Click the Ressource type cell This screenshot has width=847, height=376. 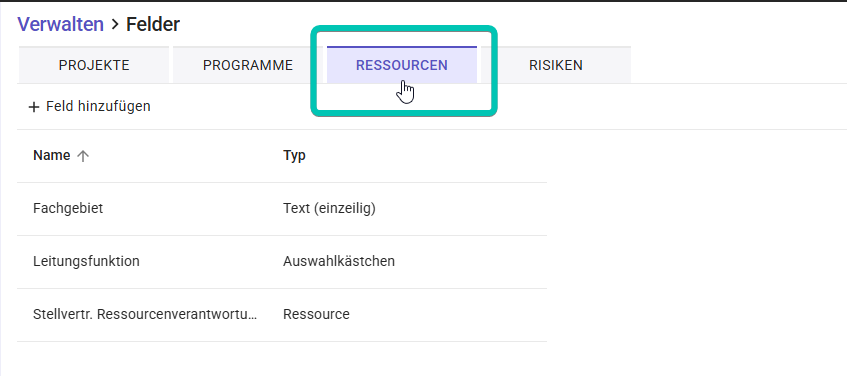click(316, 314)
